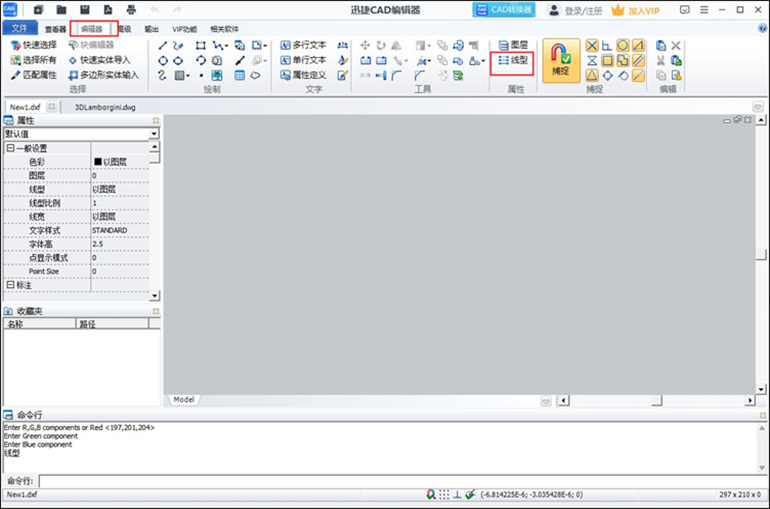This screenshot has height=509, width=770.
Task: Toggle triangle midpoint snap icon
Action: 592,75
